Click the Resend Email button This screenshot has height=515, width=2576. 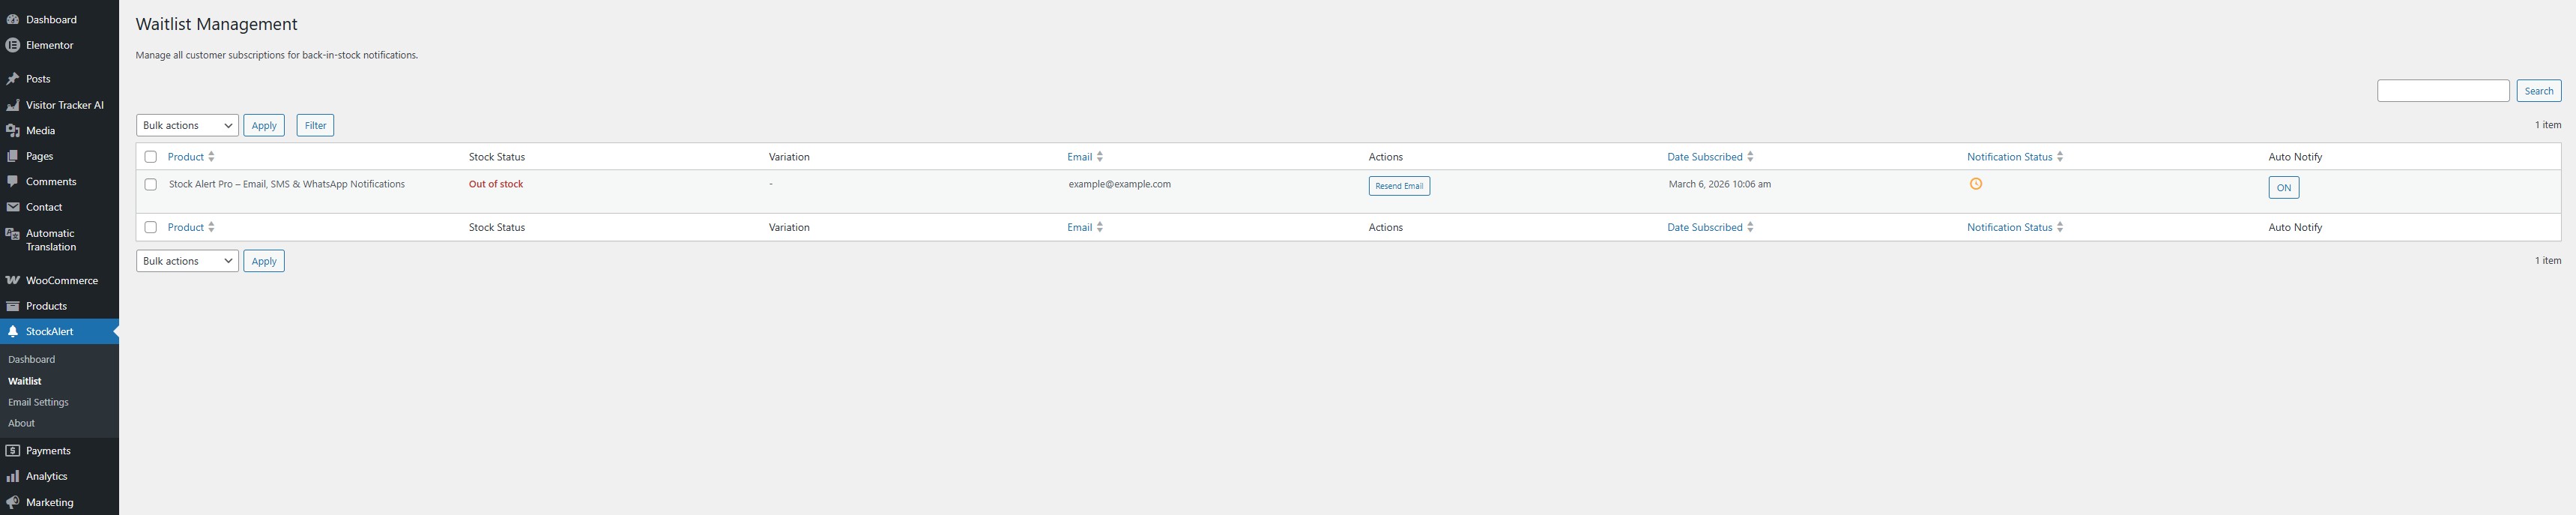click(1398, 186)
